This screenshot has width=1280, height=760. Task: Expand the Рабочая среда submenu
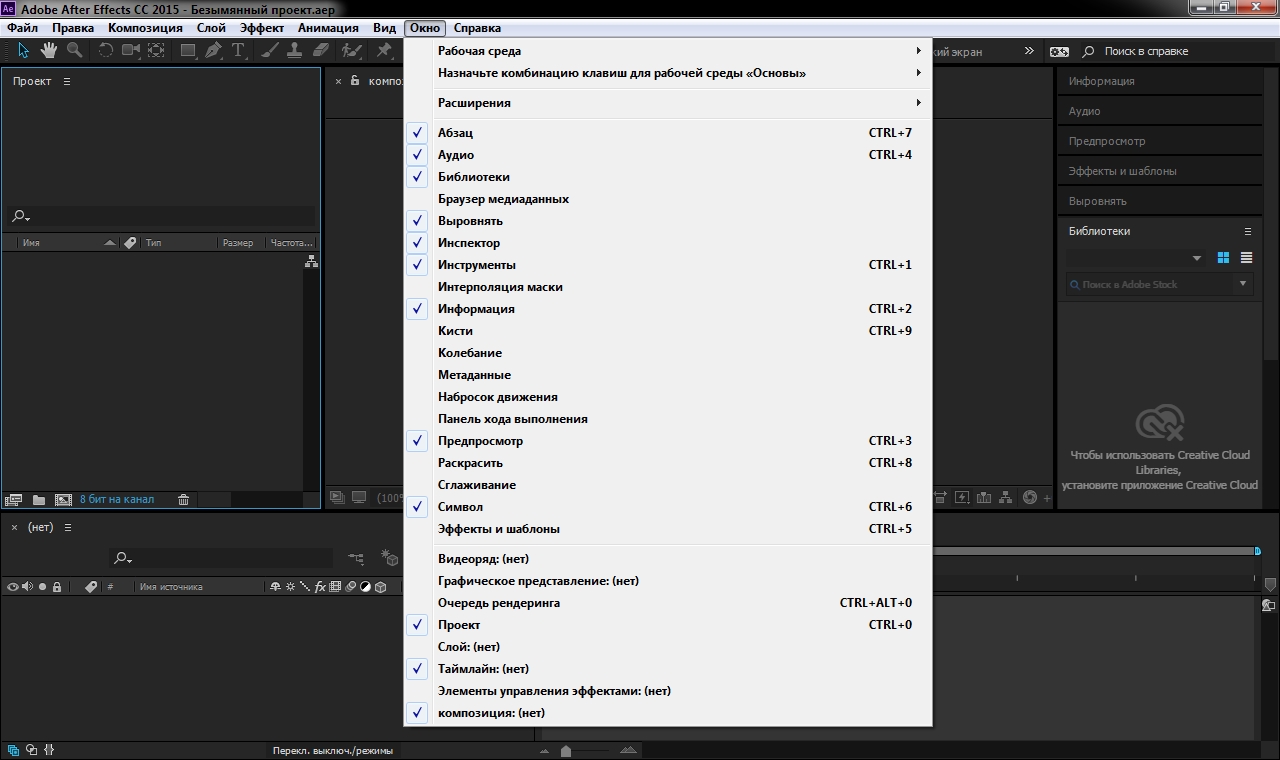667,51
